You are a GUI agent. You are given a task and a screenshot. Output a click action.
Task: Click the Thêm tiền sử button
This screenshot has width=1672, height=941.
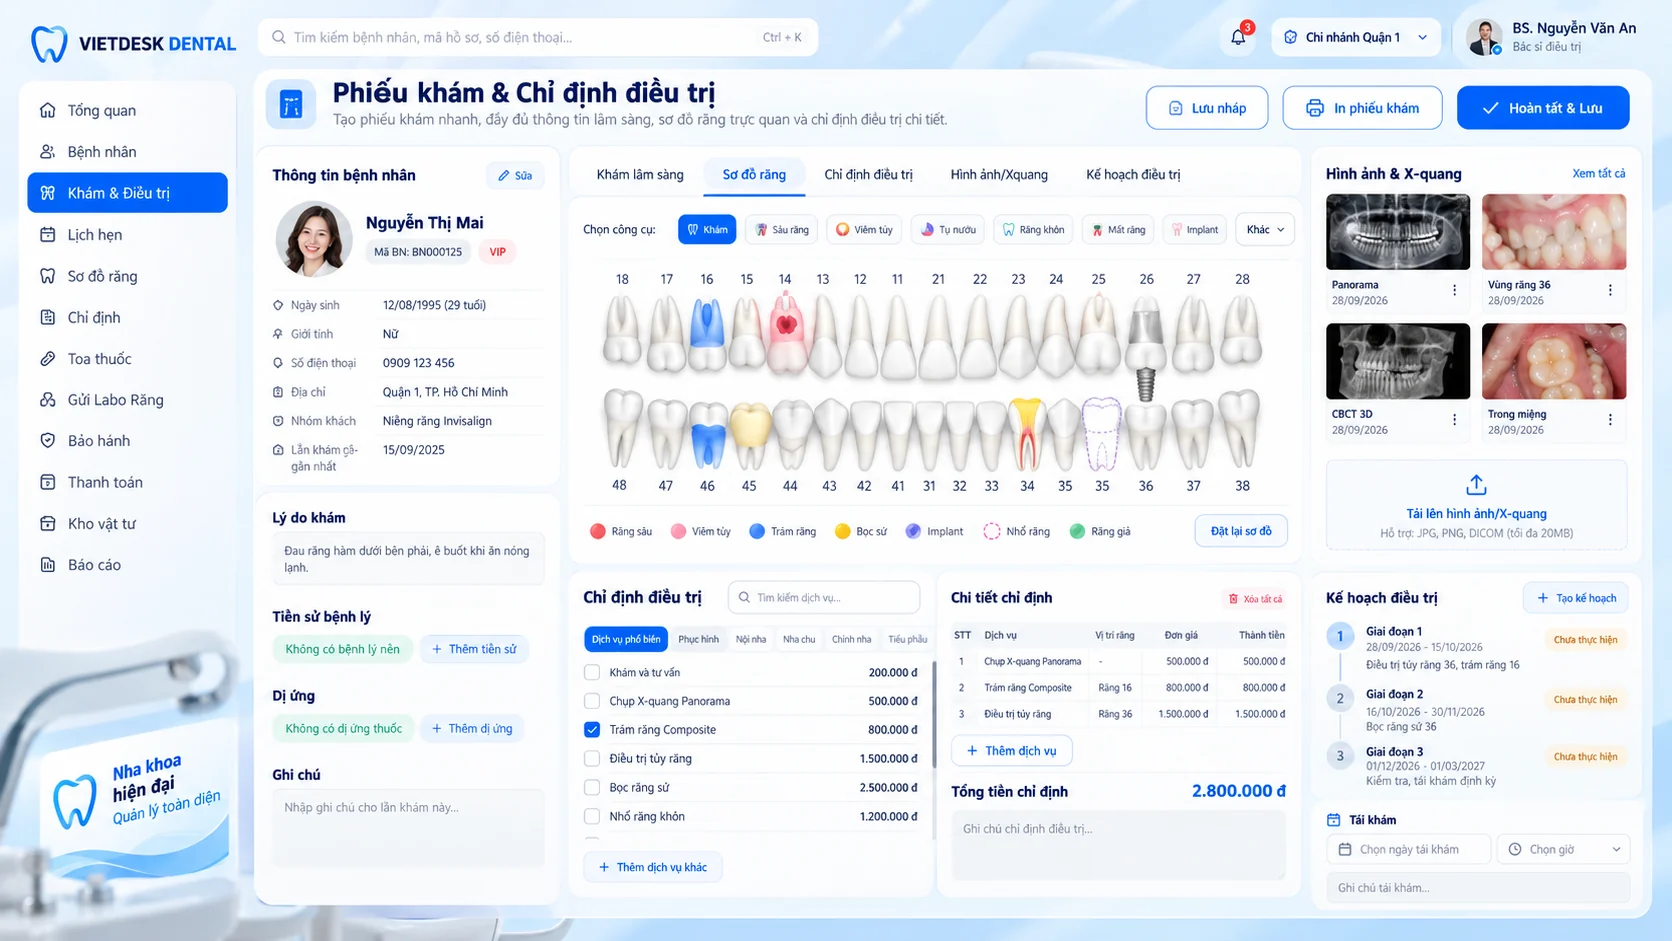[x=474, y=649]
